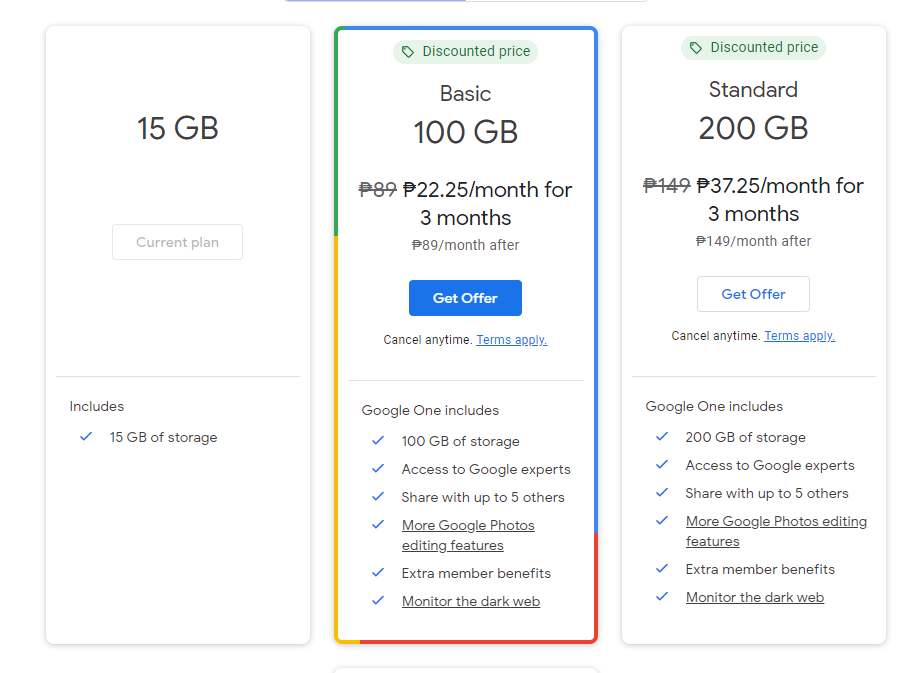Click the disabled Current plan button
The width and height of the screenshot is (924, 673).
(x=177, y=242)
